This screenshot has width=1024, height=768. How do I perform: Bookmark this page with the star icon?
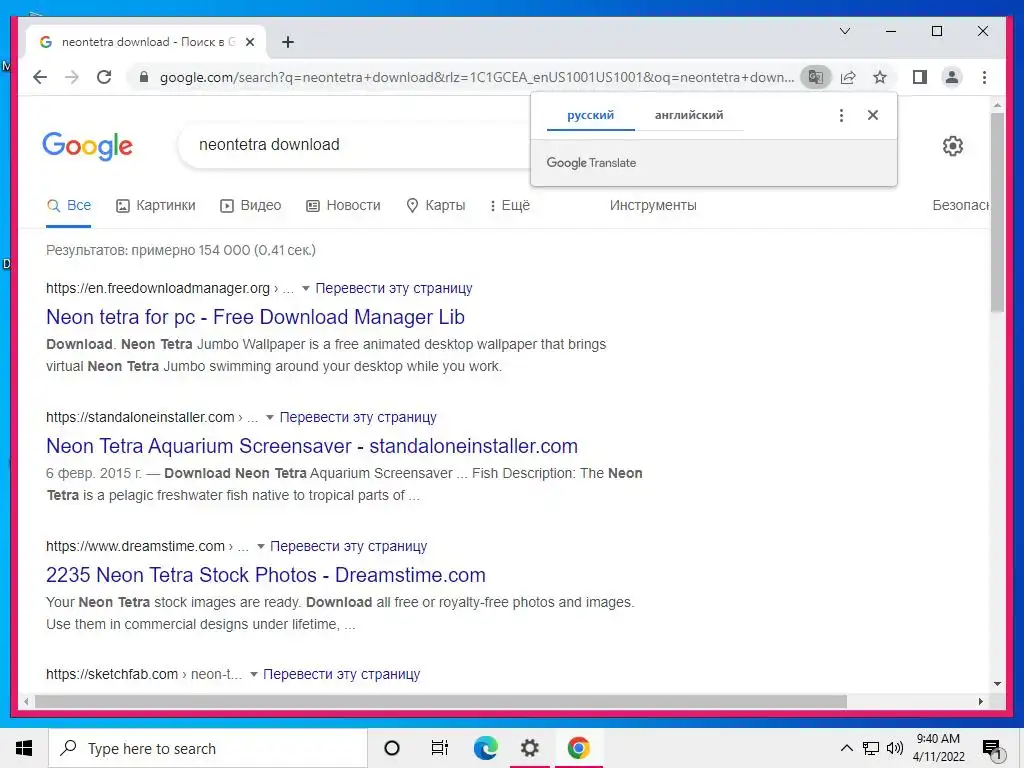(880, 77)
